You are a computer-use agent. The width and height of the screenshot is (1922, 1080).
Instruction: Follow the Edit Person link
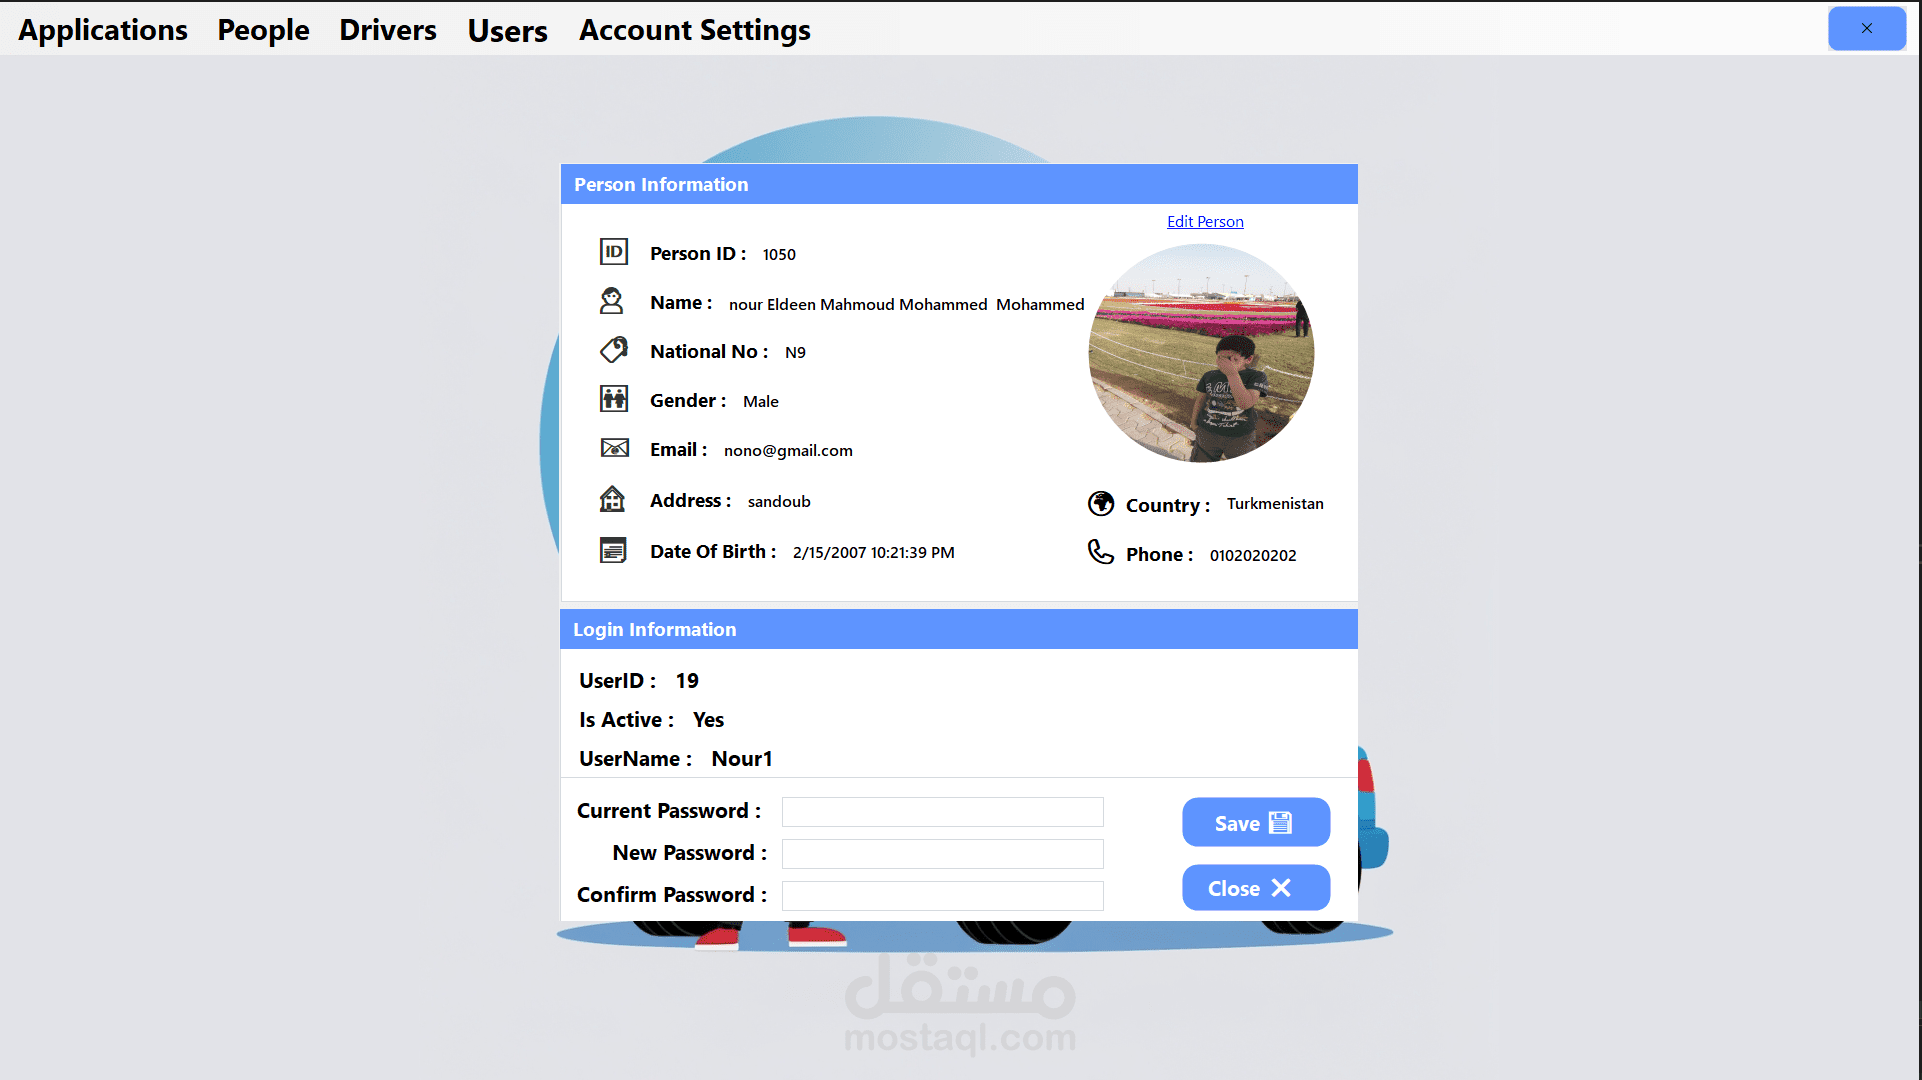click(x=1205, y=222)
